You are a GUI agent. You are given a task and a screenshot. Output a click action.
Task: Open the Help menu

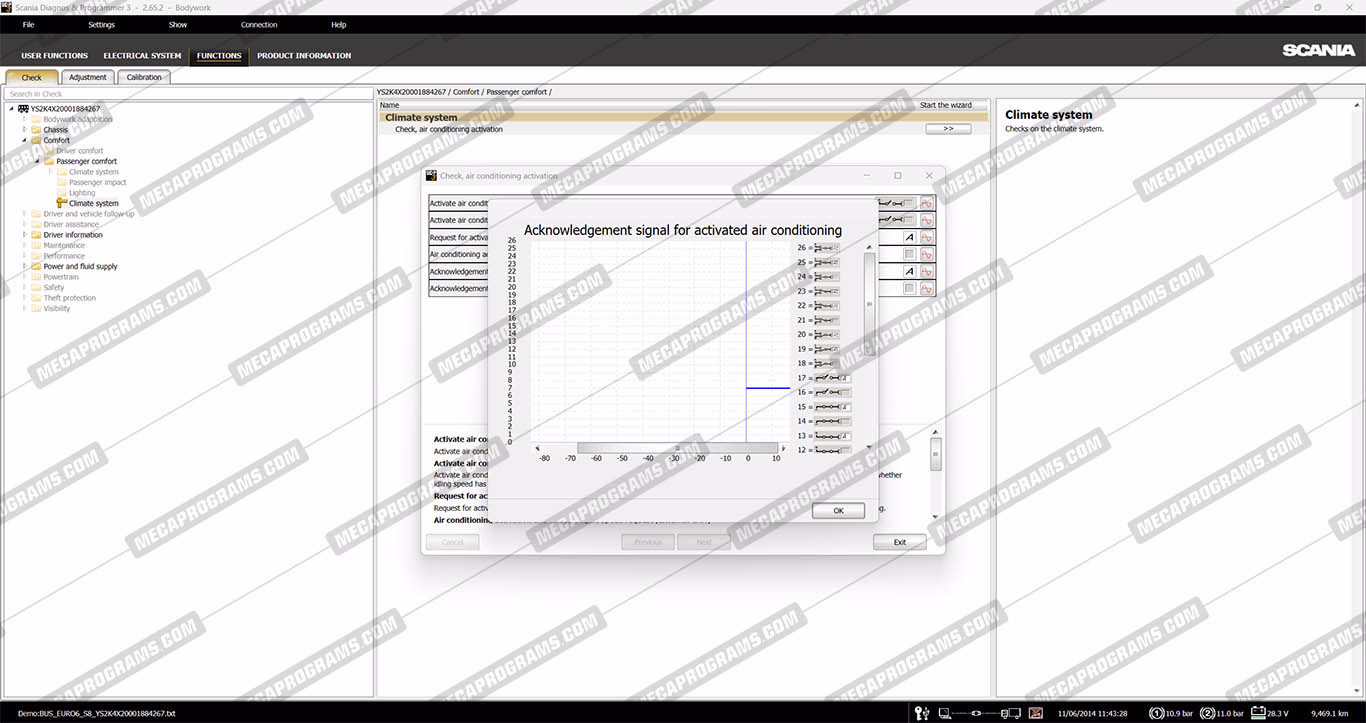(338, 25)
